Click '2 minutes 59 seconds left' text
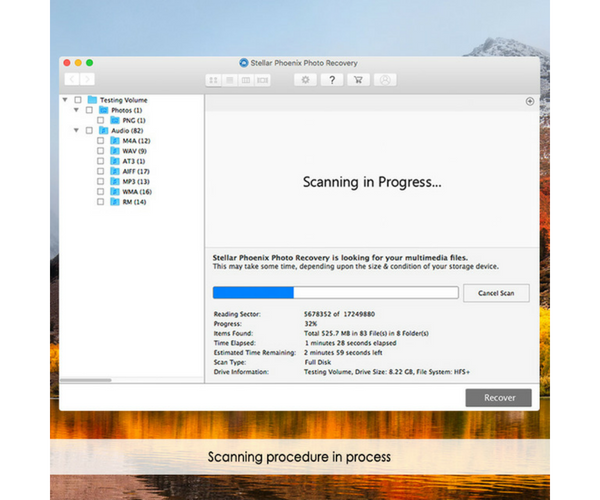 343,352
